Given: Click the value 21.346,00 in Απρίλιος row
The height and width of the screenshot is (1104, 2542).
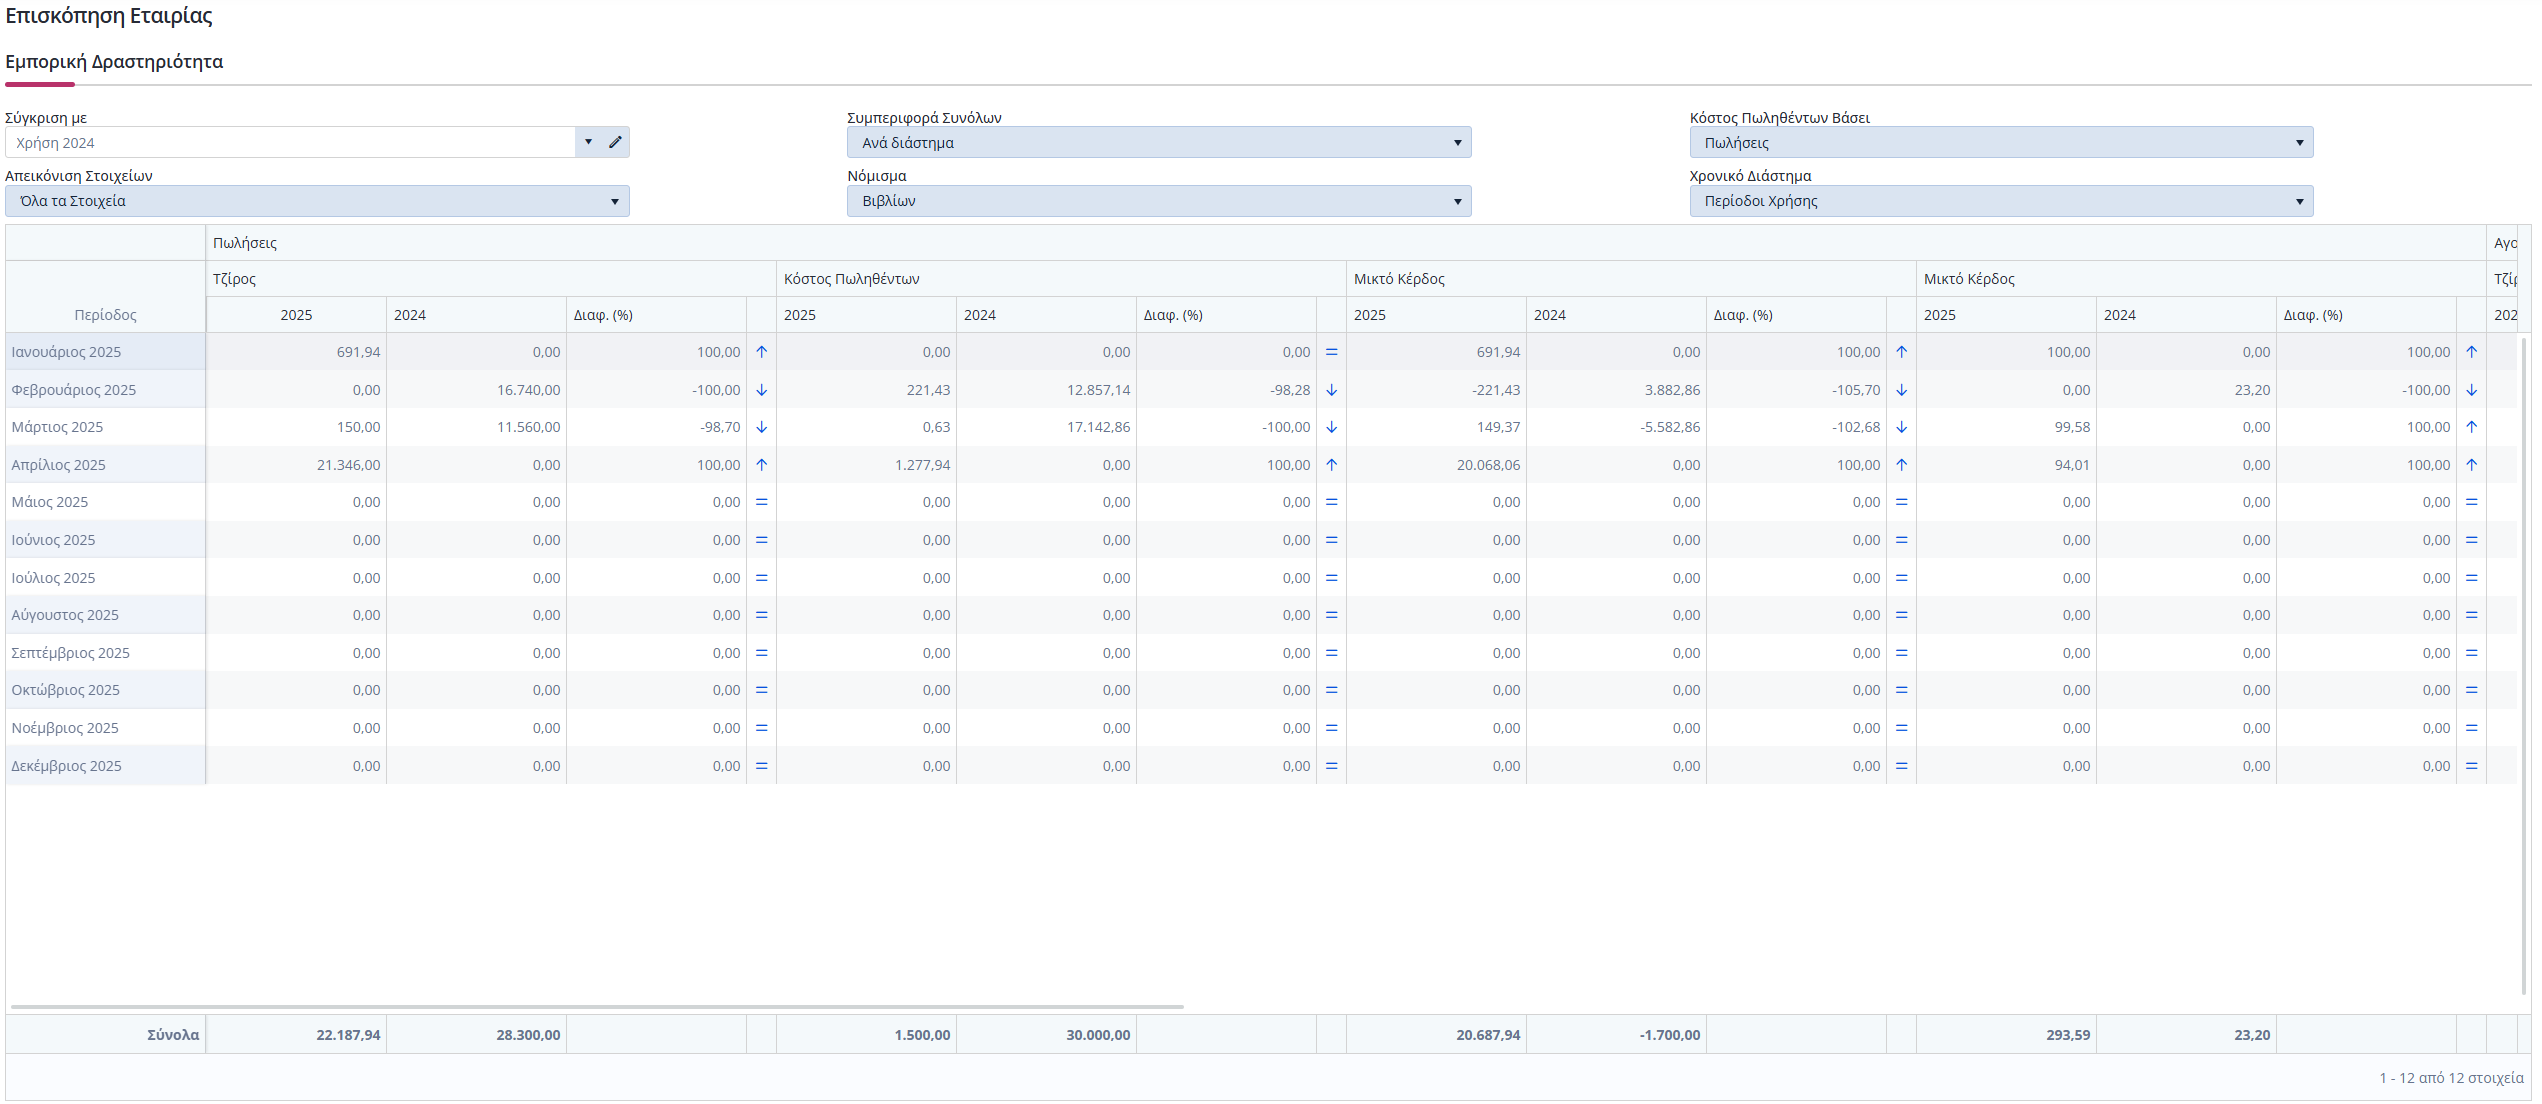Looking at the screenshot, I should pos(348,465).
